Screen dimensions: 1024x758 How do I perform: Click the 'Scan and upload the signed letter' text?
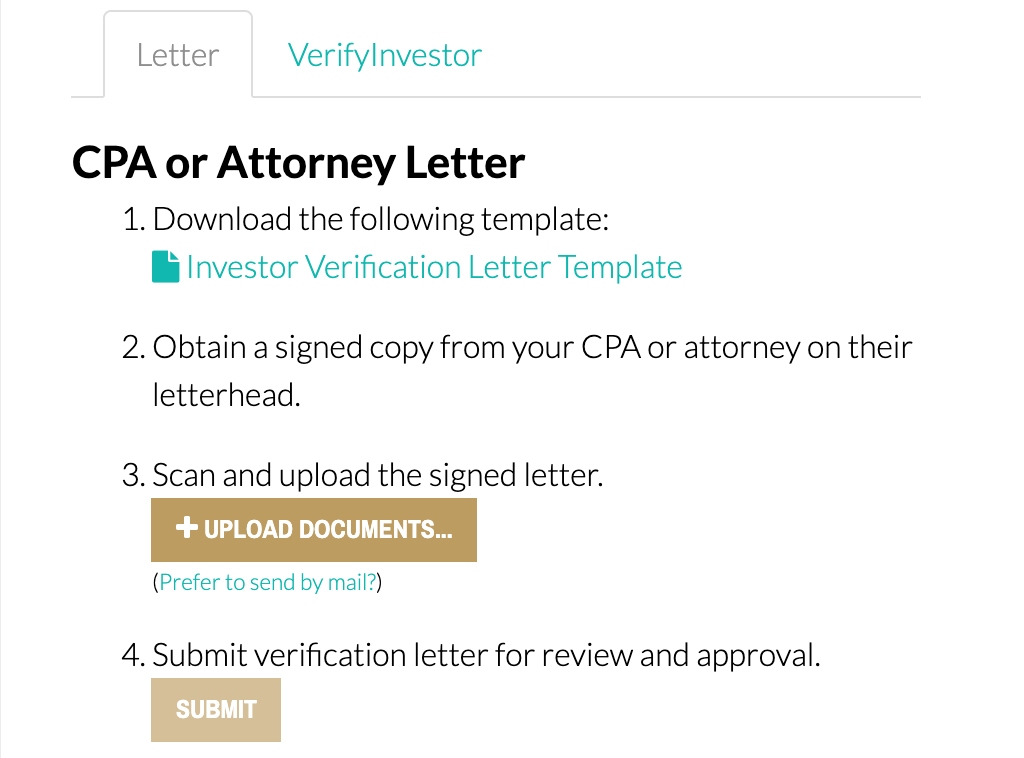coord(377,475)
